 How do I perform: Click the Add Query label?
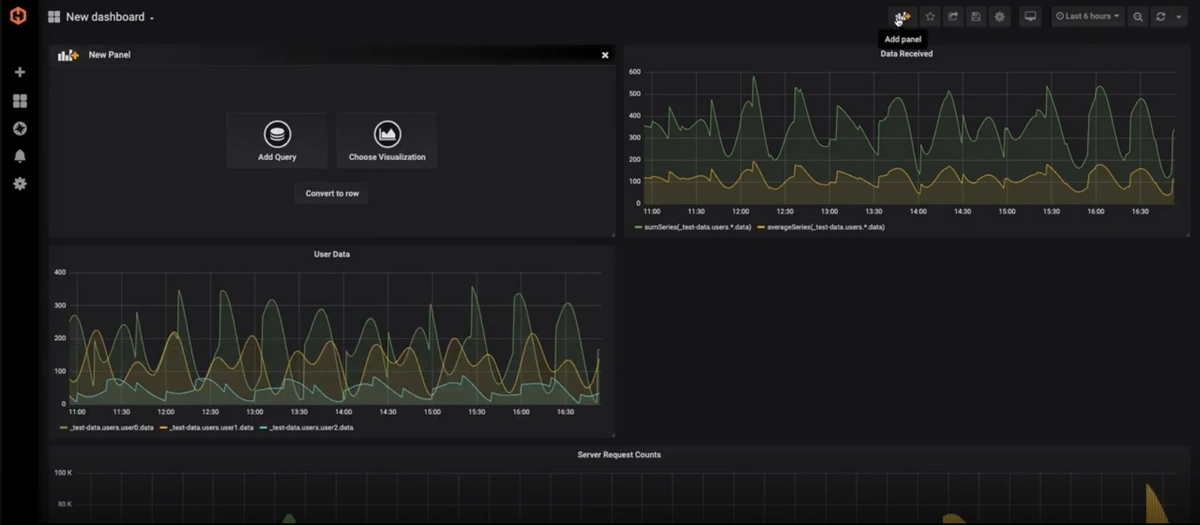tap(277, 157)
